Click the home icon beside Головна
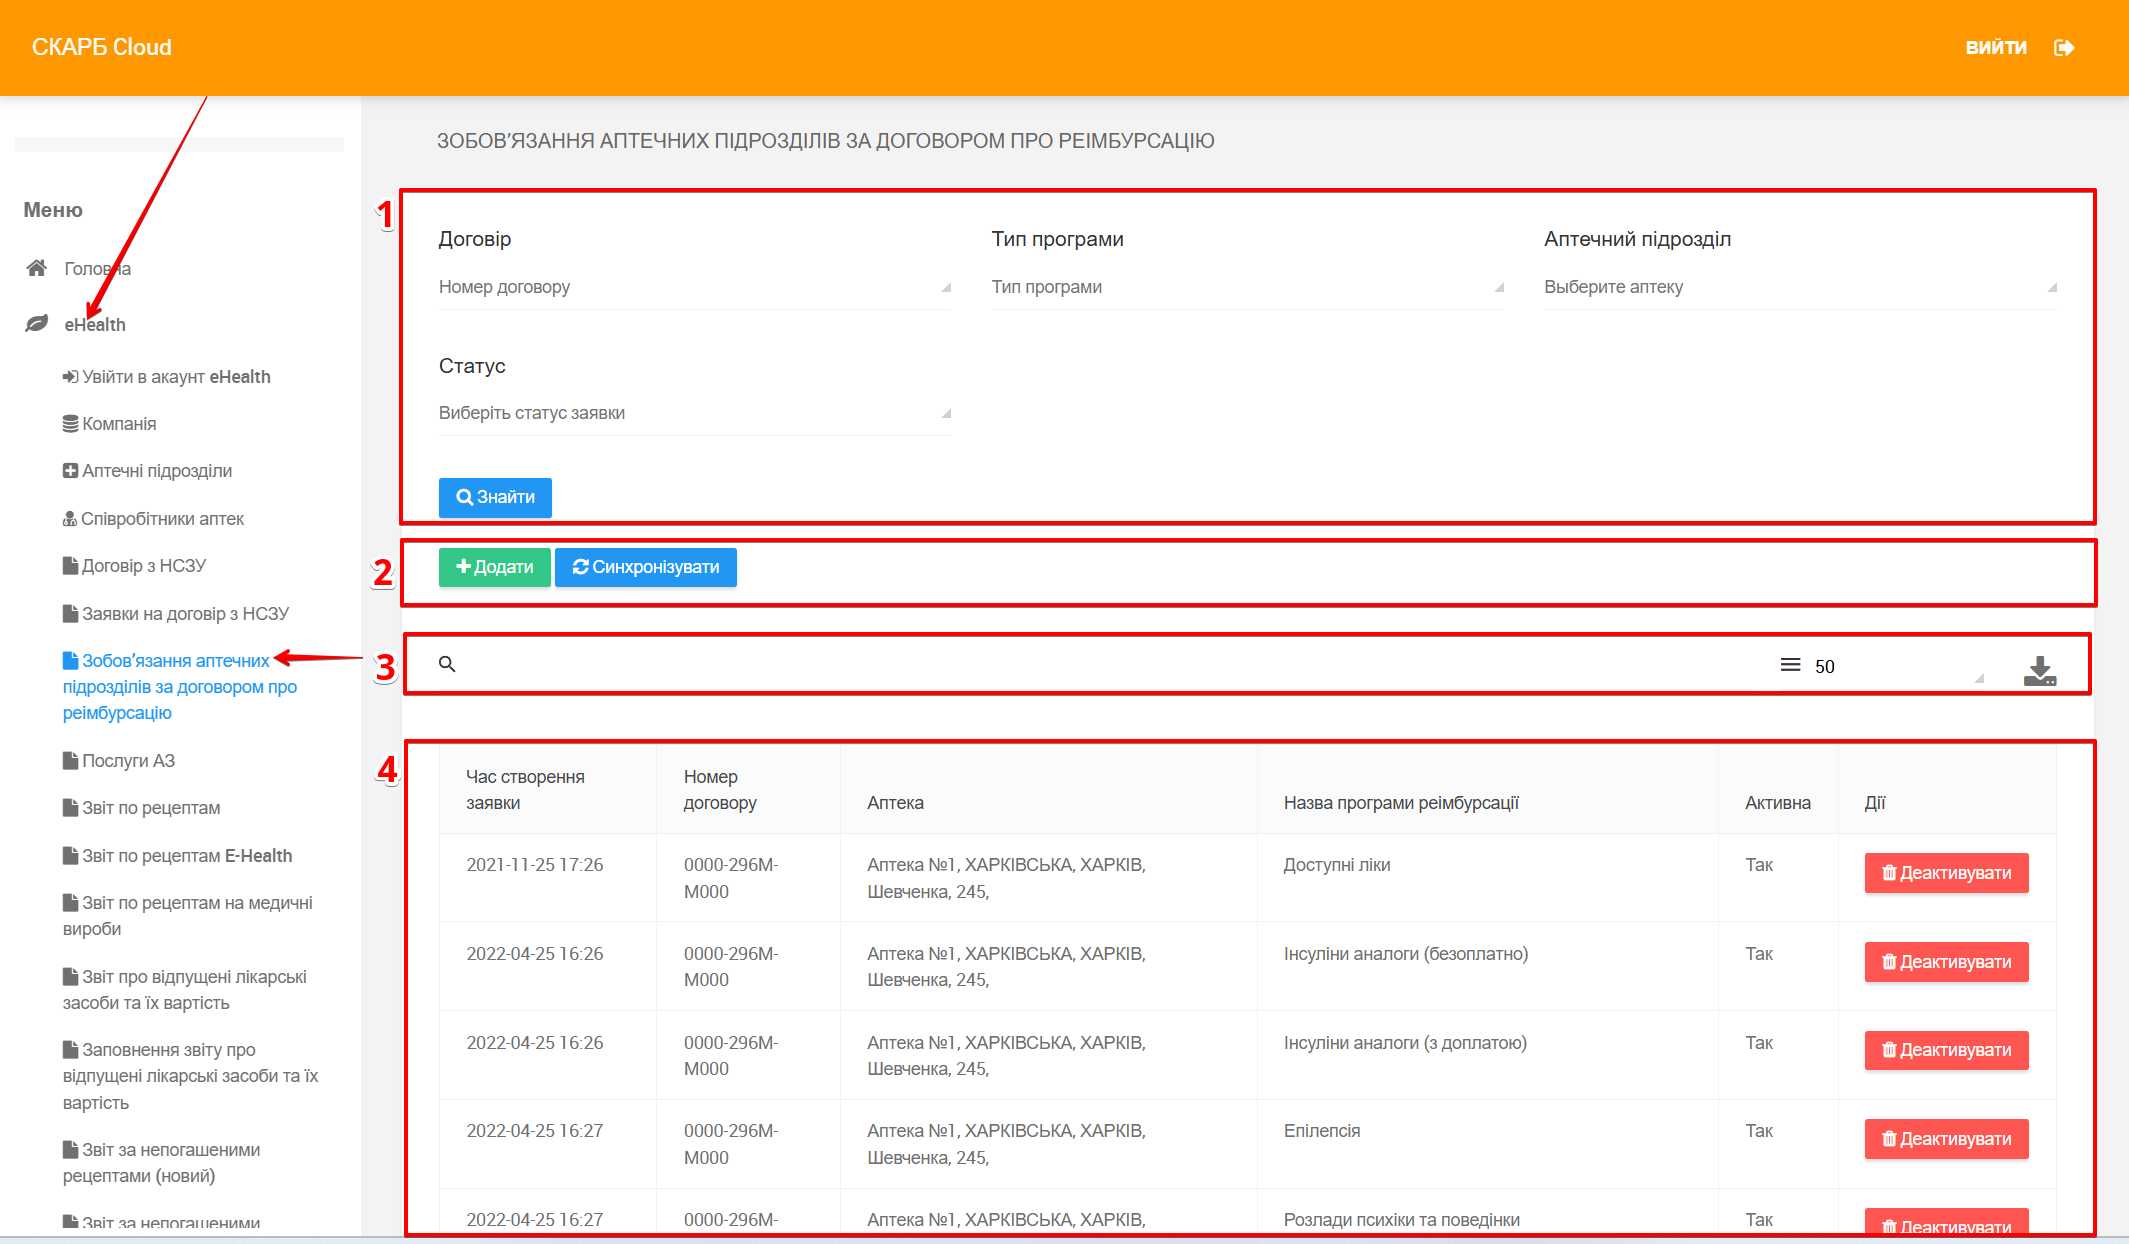This screenshot has width=2129, height=1244. coord(37,268)
